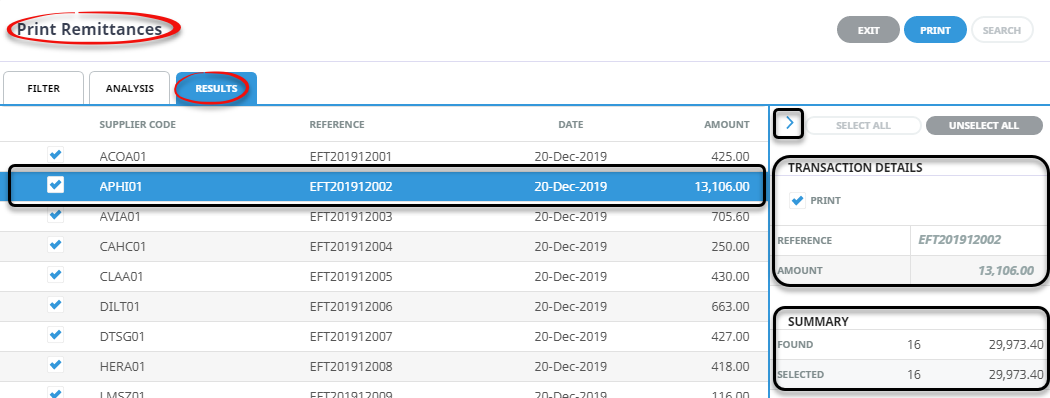This screenshot has width=1050, height=398.
Task: Switch to the FILTER tab
Action: pos(44,88)
